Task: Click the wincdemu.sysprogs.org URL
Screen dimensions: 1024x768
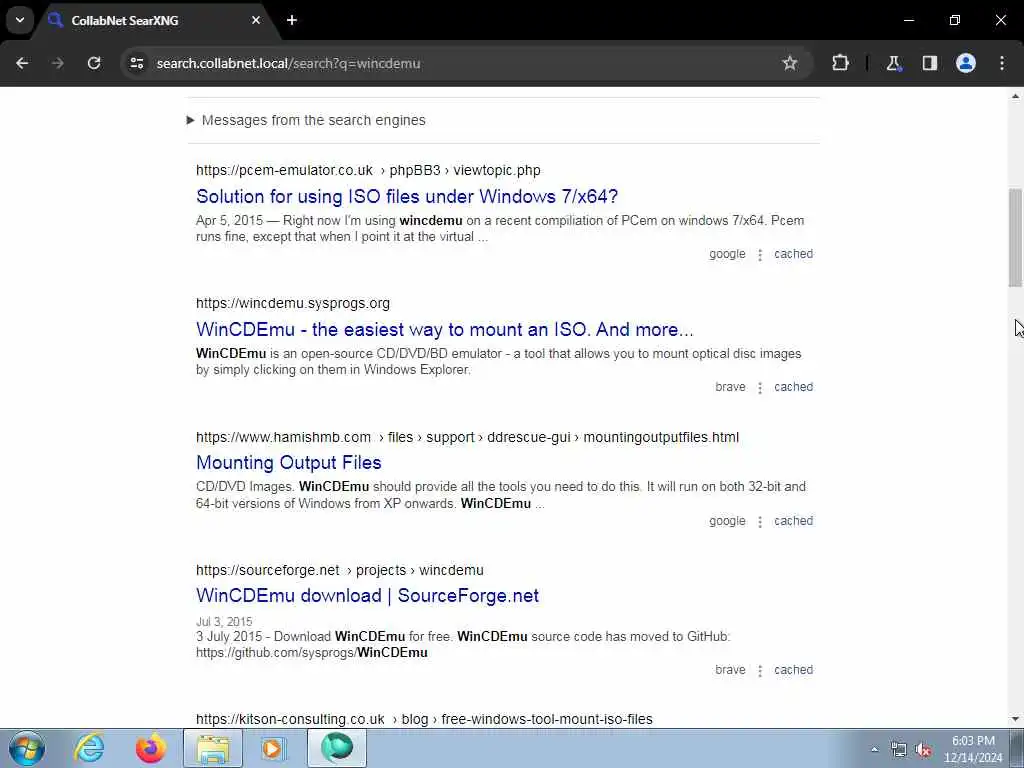Action: click(293, 303)
